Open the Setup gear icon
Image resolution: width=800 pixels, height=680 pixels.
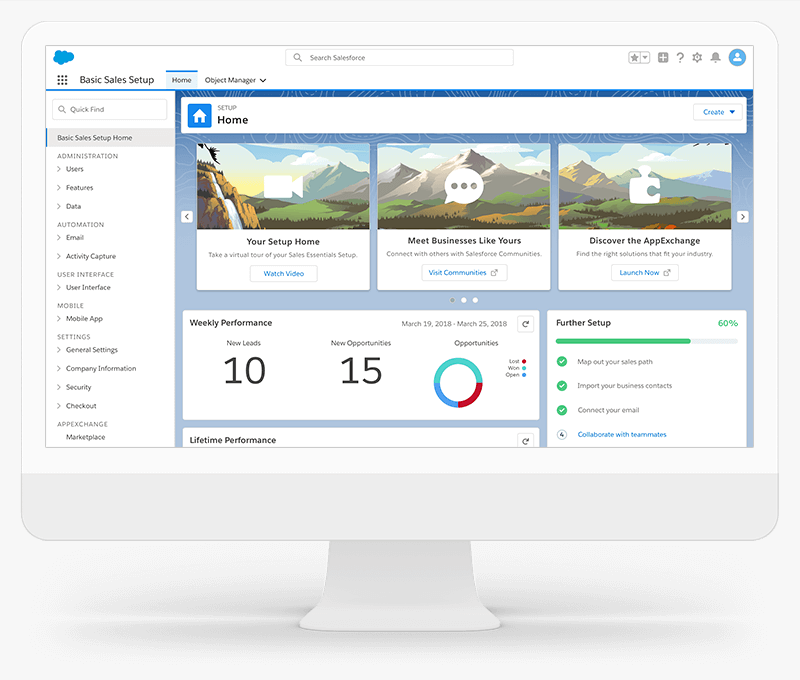(697, 58)
